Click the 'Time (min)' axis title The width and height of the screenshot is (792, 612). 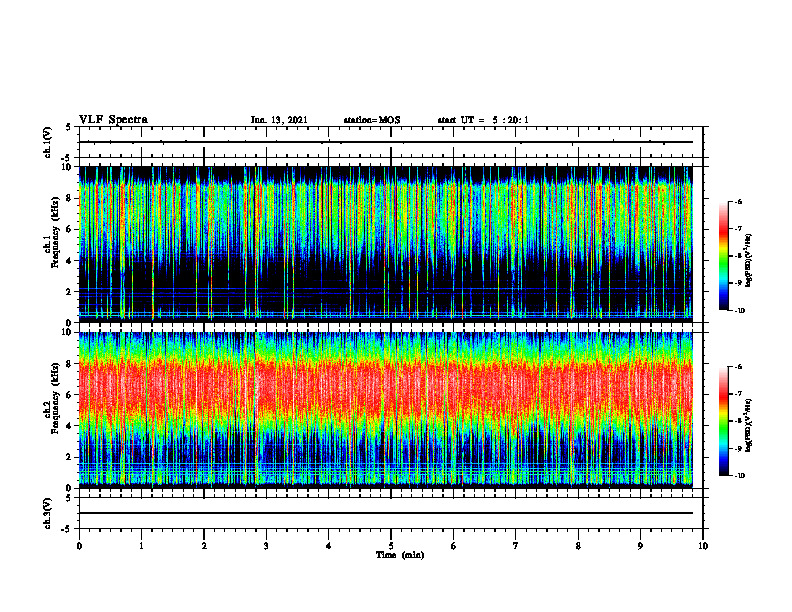[400, 555]
